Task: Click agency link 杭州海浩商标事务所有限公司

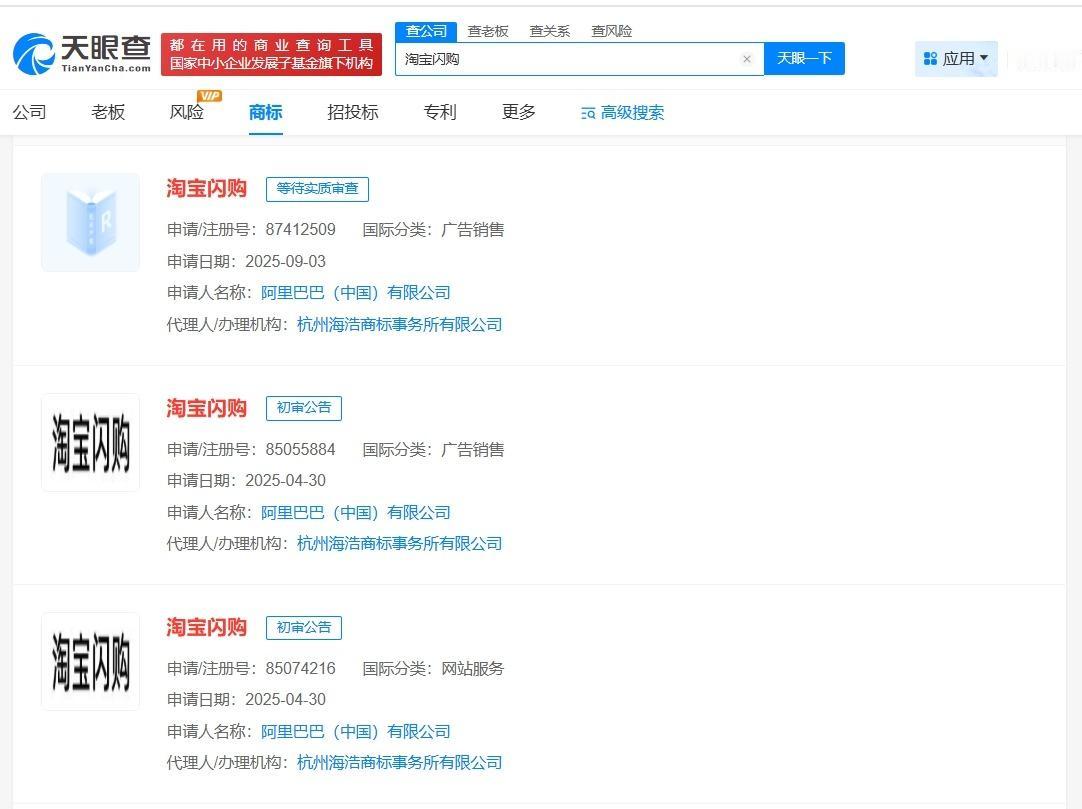Action: tap(399, 324)
